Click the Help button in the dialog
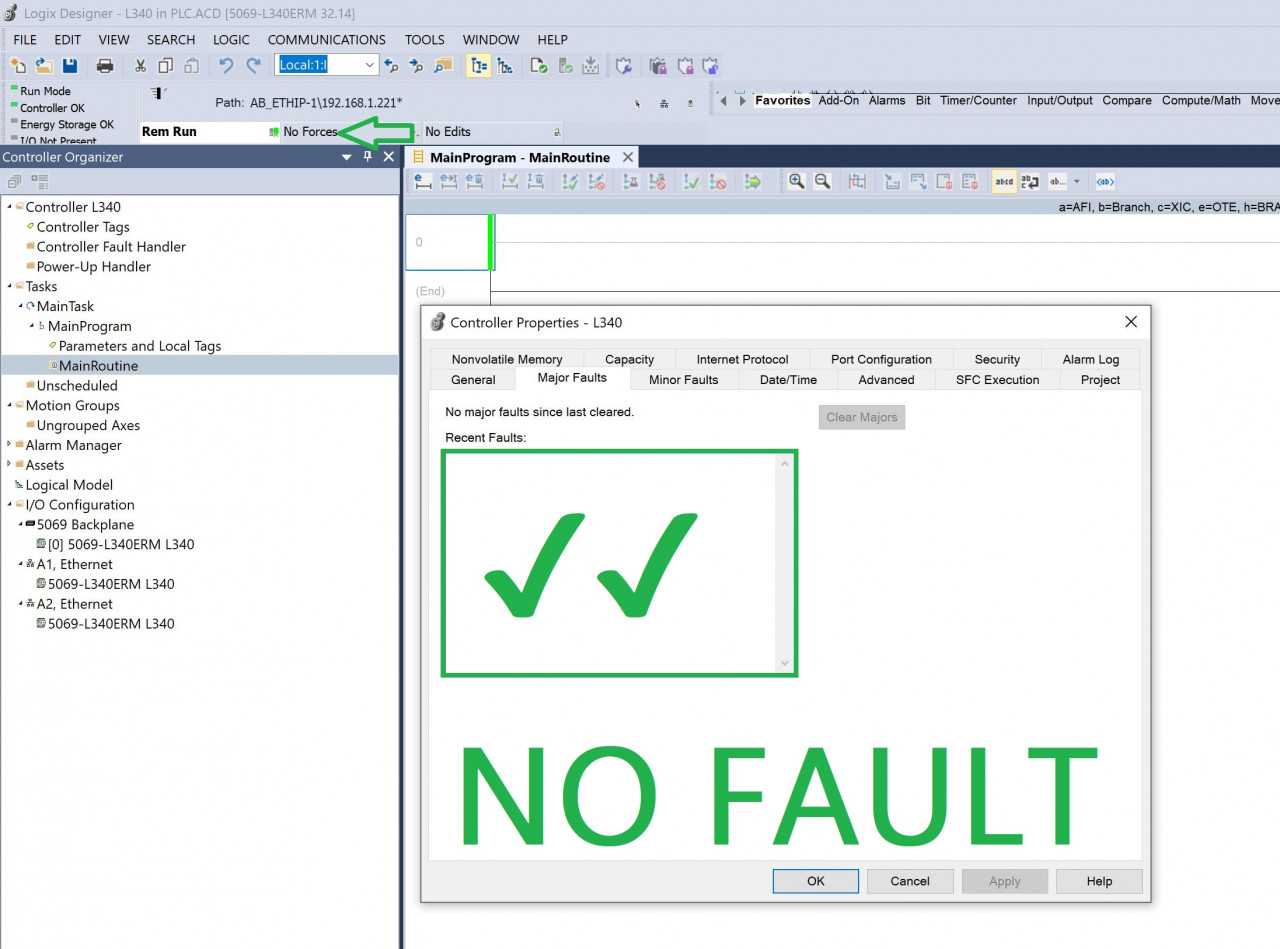The height and width of the screenshot is (949, 1280). (x=1099, y=881)
